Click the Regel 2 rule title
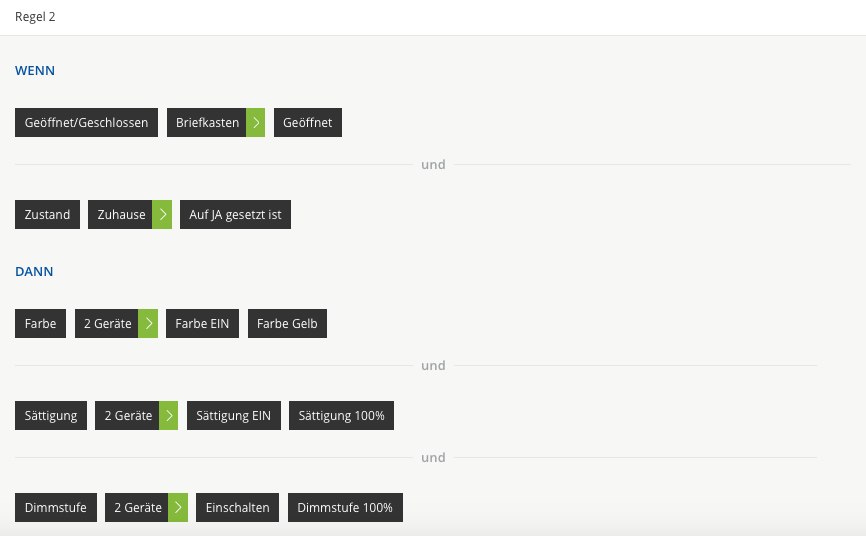Screen dimensions: 866x536 (x=35, y=17)
